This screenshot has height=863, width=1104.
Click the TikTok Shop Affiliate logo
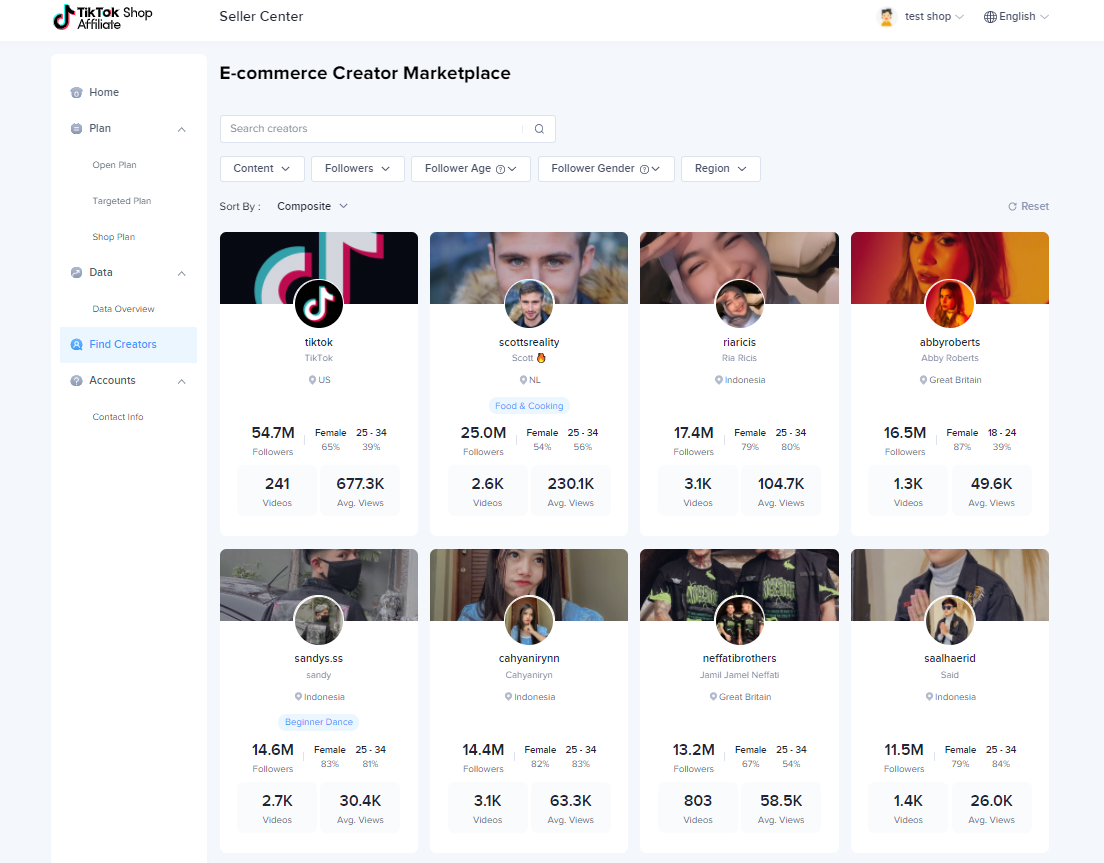tap(102, 17)
